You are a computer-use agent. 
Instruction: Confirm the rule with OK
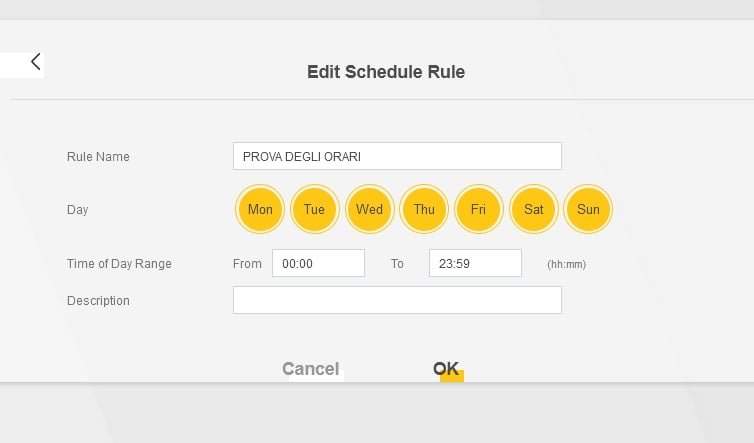446,369
